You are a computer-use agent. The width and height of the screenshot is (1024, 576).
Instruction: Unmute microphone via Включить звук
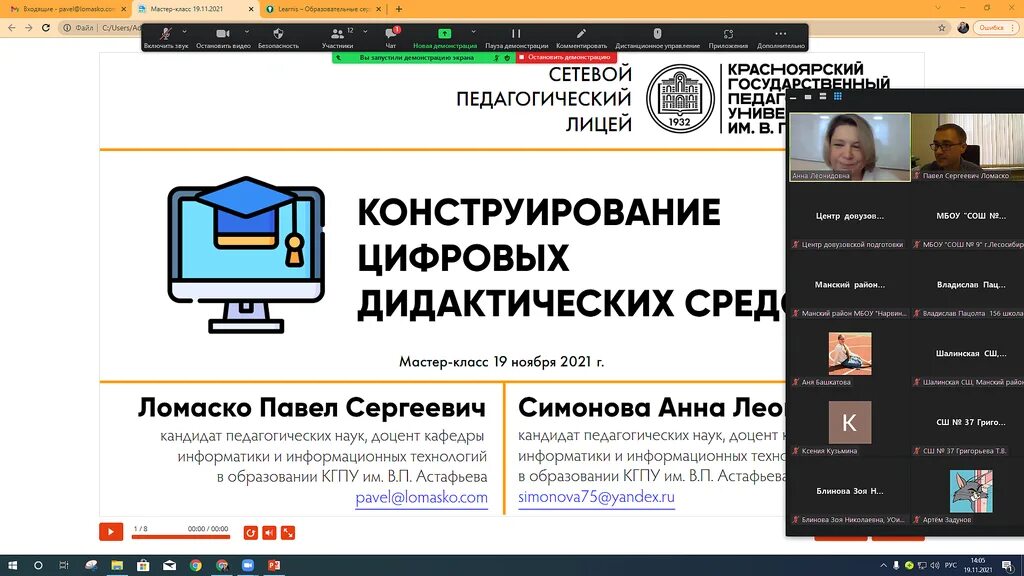pos(166,38)
